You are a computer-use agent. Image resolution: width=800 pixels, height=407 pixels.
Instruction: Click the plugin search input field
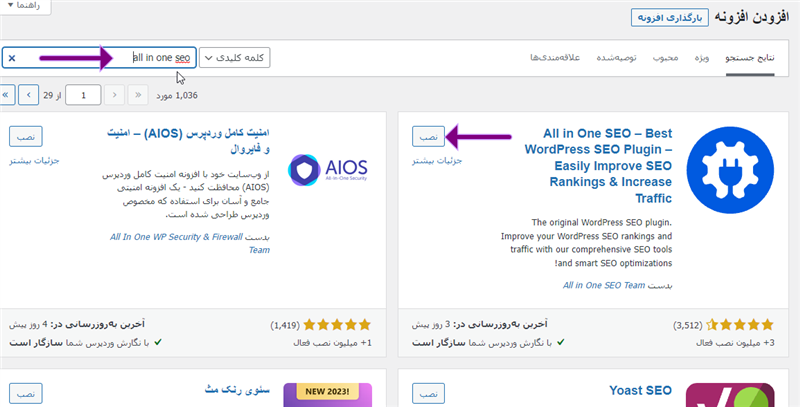pyautogui.click(x=99, y=58)
